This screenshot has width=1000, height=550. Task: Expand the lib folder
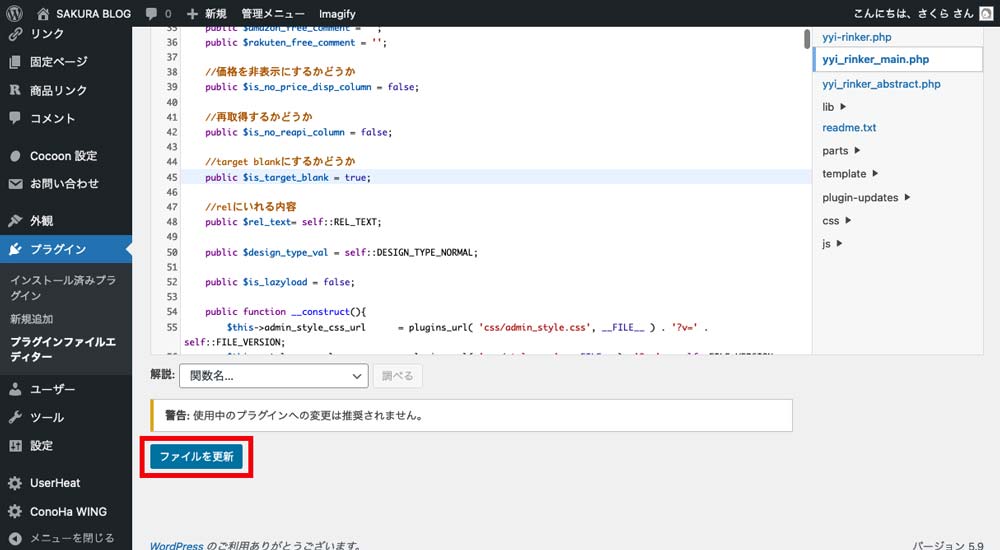(834, 107)
